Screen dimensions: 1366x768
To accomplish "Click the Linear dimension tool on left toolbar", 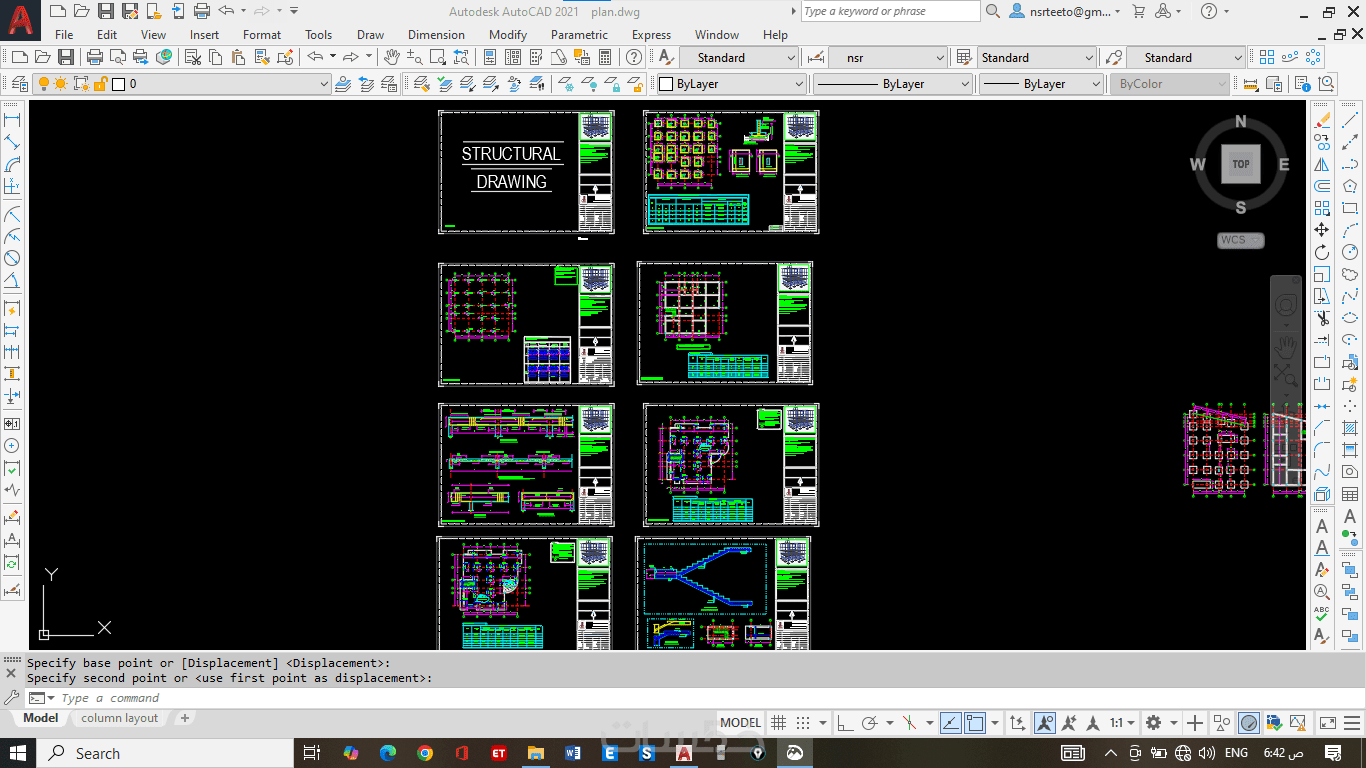I will tap(13, 120).
